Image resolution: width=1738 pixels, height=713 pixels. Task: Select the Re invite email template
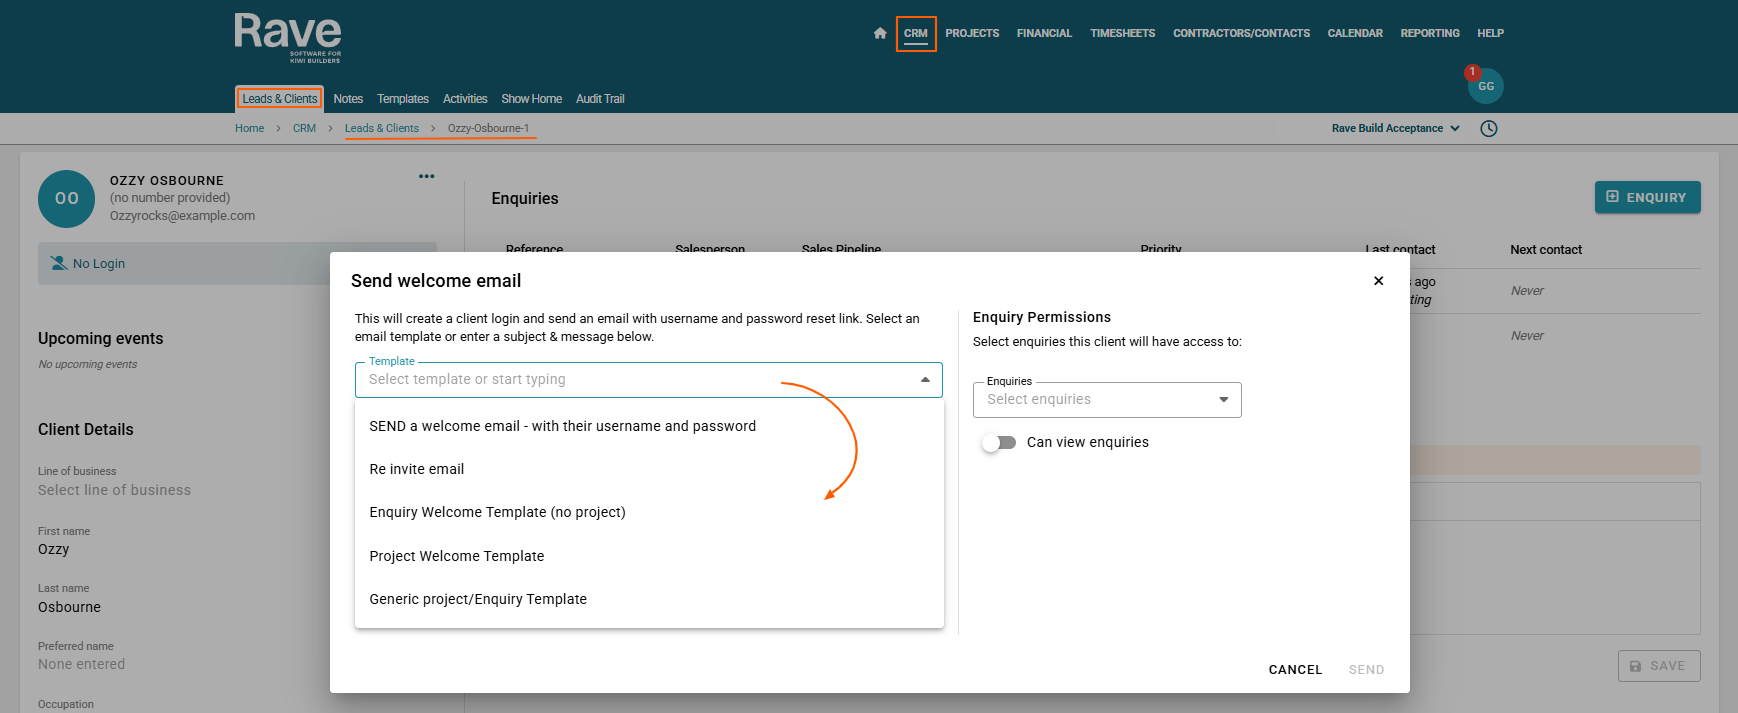(417, 469)
